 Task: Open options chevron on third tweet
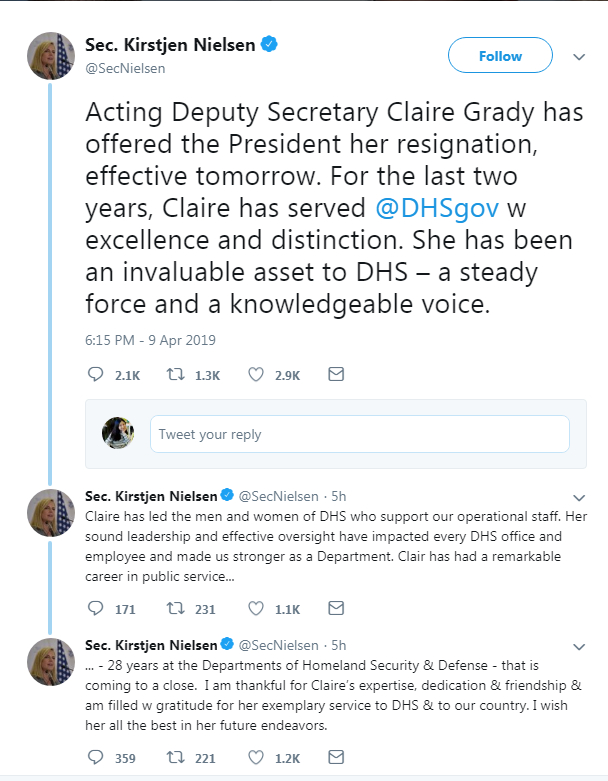point(579,647)
